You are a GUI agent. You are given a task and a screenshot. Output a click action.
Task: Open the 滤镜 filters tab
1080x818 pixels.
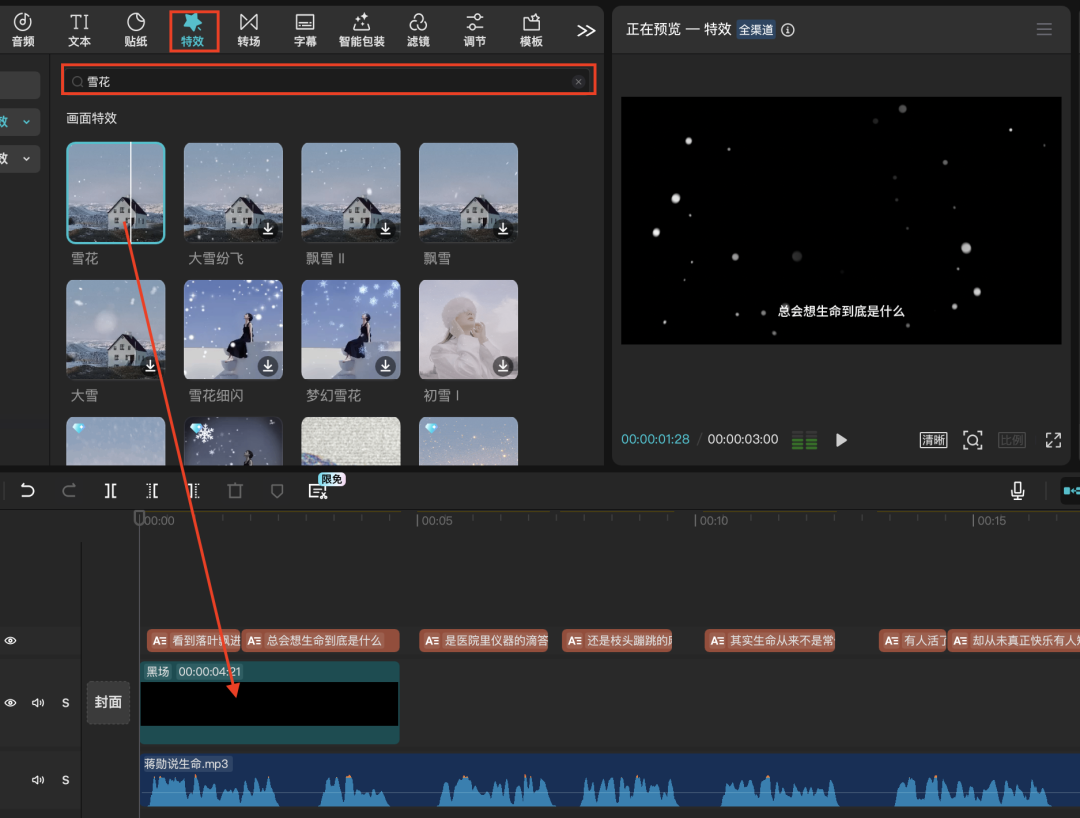click(x=418, y=30)
